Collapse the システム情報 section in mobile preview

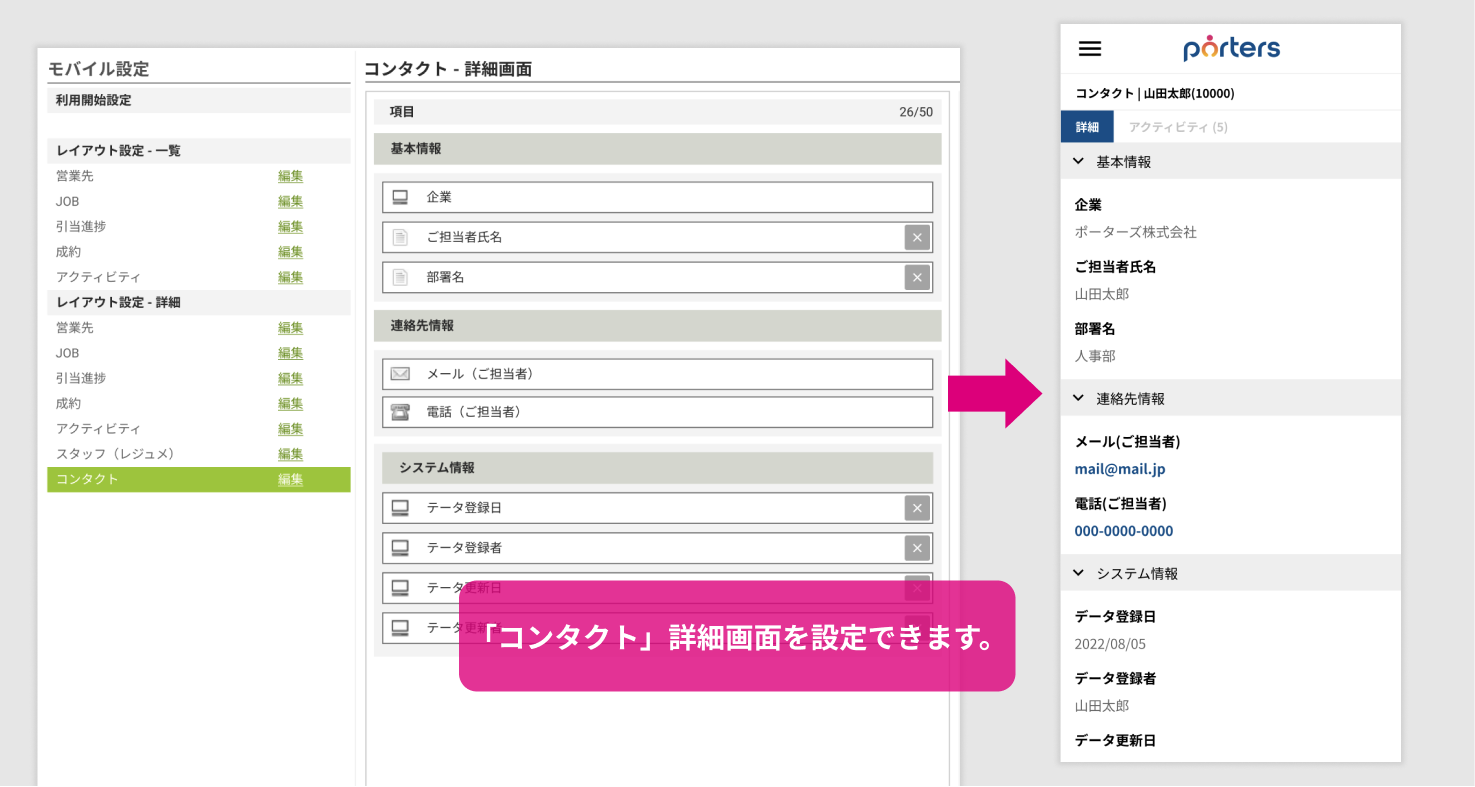(1078, 573)
